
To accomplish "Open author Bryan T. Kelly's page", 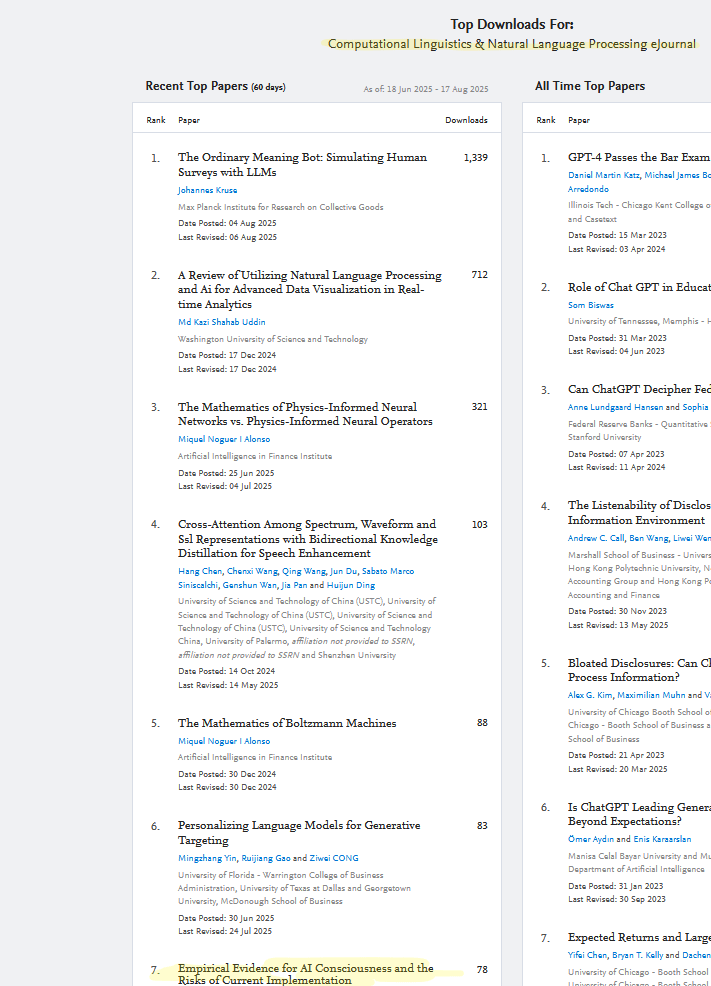I will coord(637,955).
